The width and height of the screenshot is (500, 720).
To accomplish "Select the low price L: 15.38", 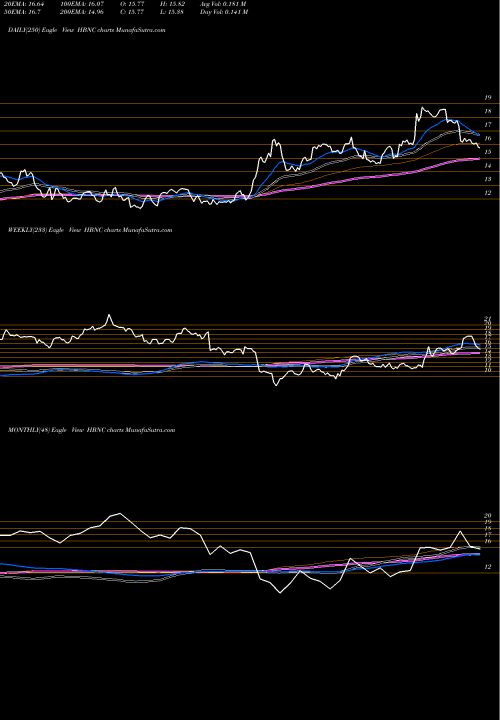I will pos(172,12).
